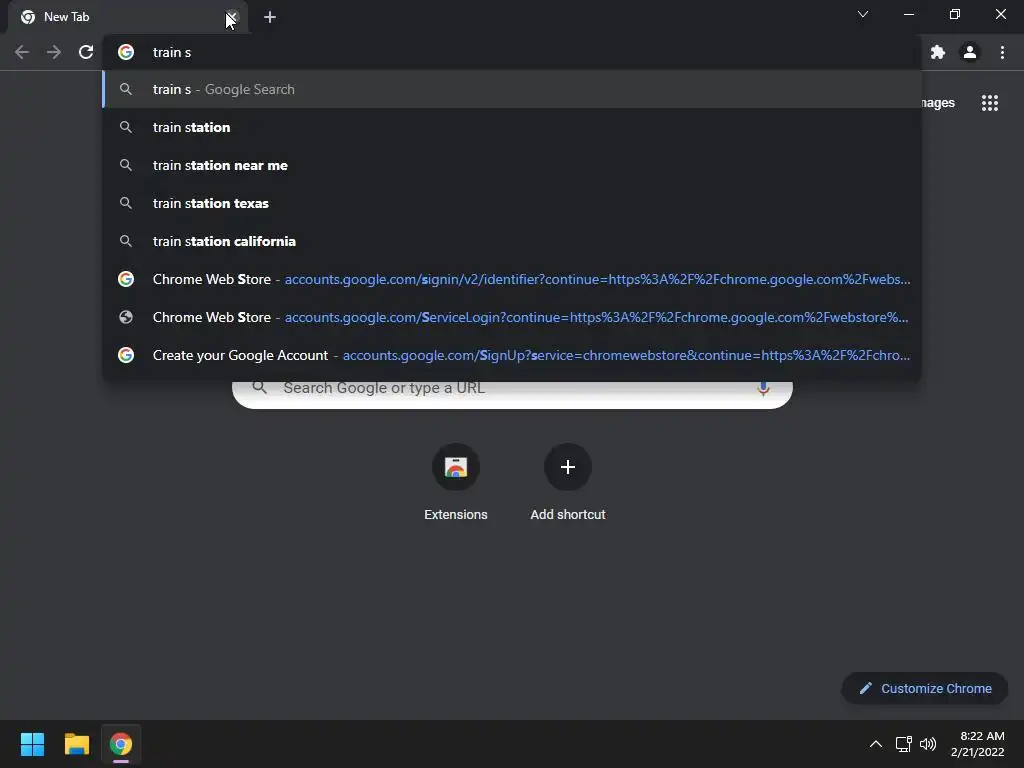Viewport: 1024px width, 768px height.
Task: Click the magnifier icon in the search box
Action: pyautogui.click(x=260, y=388)
